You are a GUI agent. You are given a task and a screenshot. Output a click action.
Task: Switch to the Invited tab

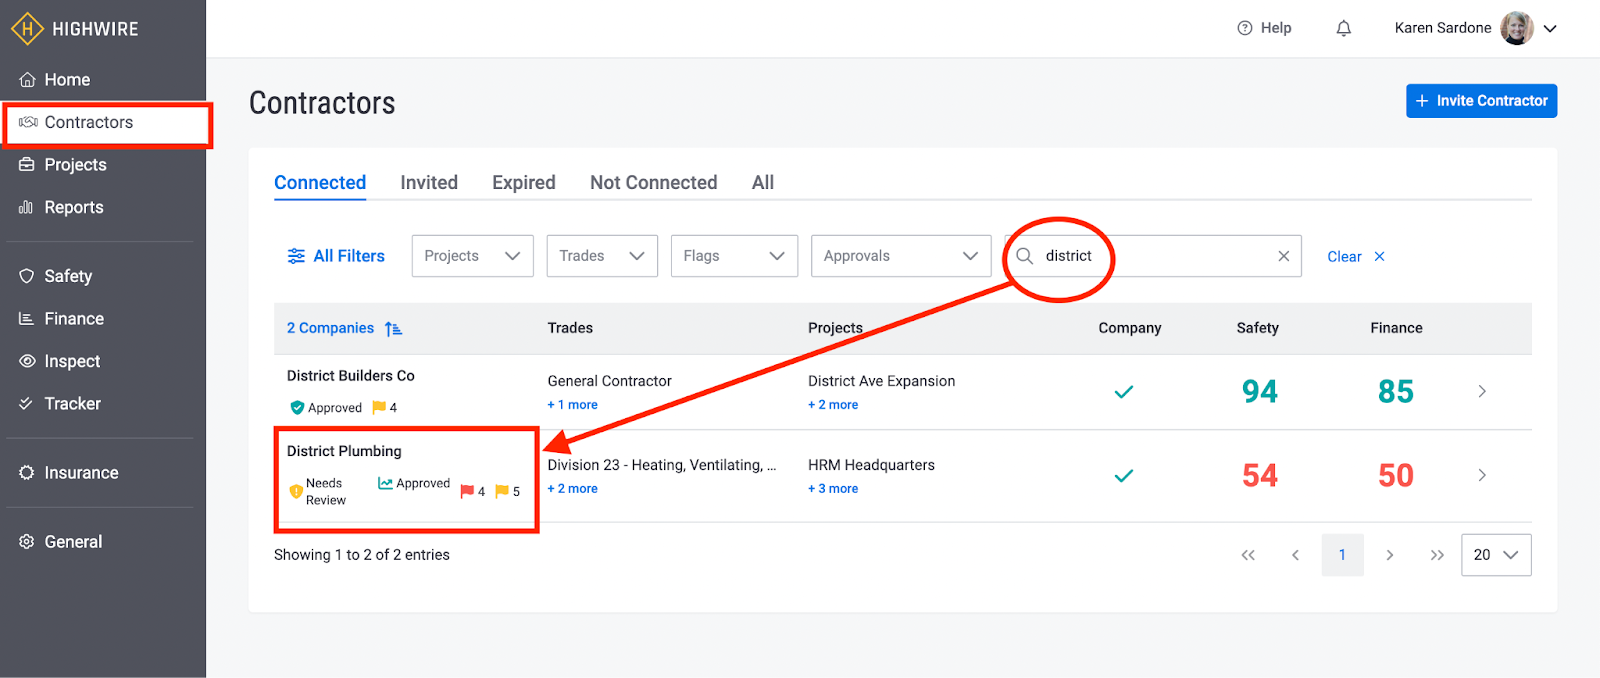tap(429, 183)
